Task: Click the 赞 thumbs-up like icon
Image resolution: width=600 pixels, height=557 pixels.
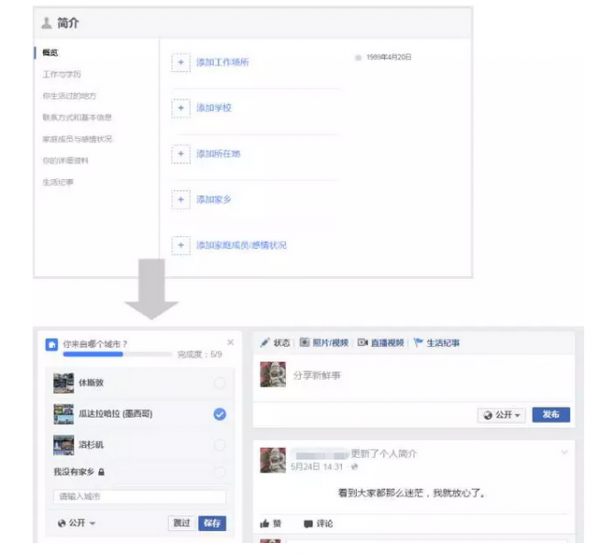Action: pos(266,523)
